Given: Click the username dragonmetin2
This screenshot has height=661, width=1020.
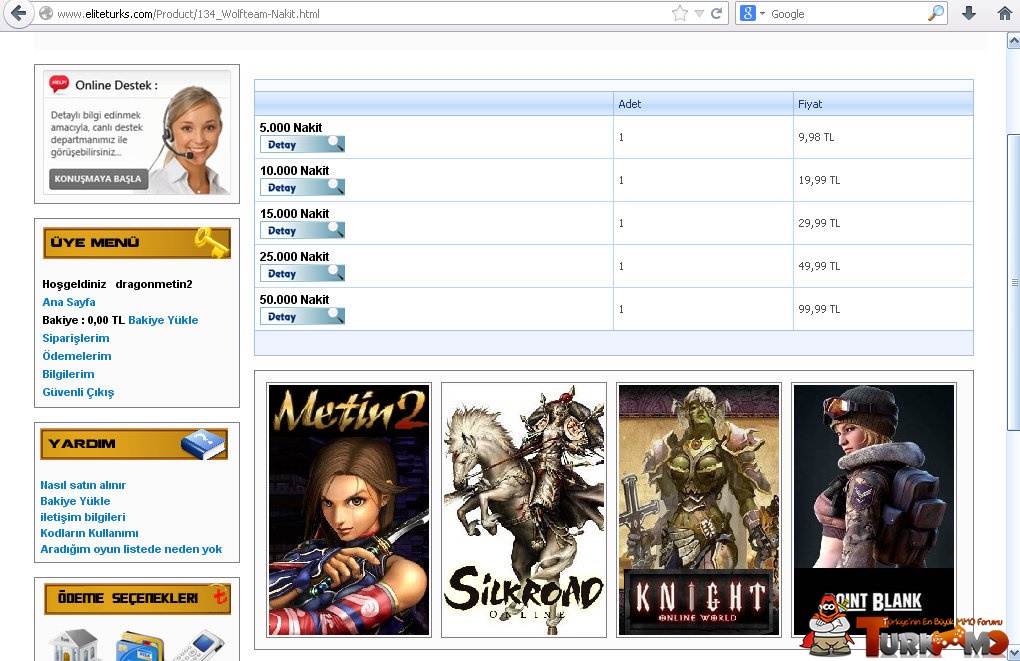Looking at the screenshot, I should [154, 284].
